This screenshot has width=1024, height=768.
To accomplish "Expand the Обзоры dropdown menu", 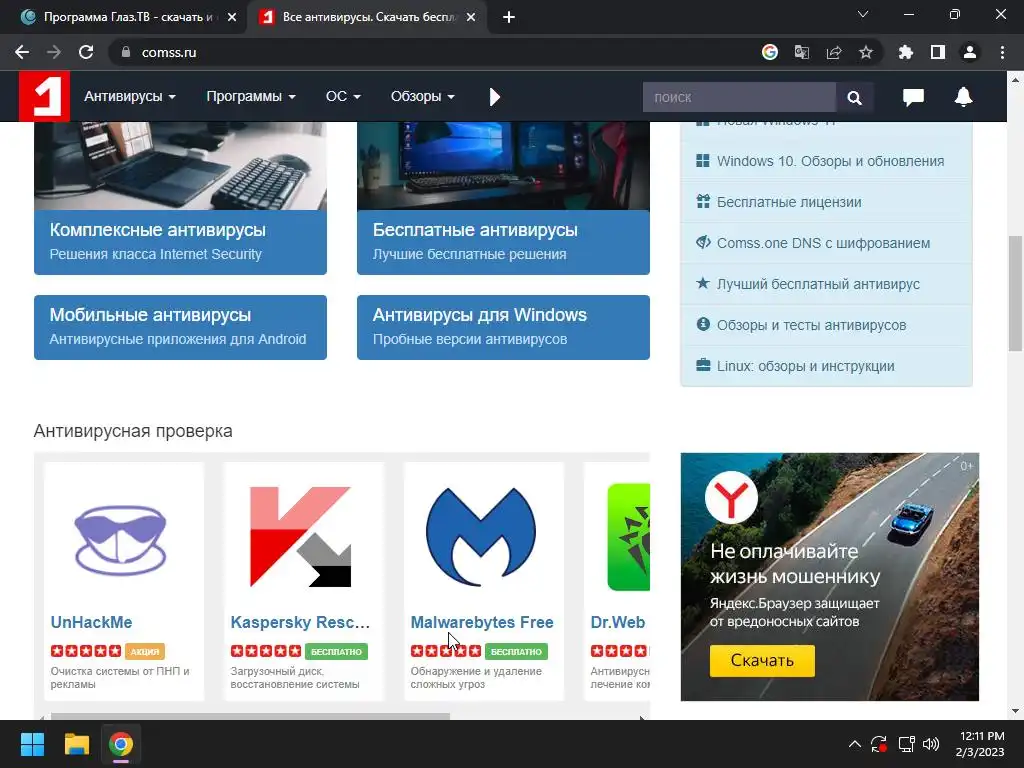I will 423,97.
